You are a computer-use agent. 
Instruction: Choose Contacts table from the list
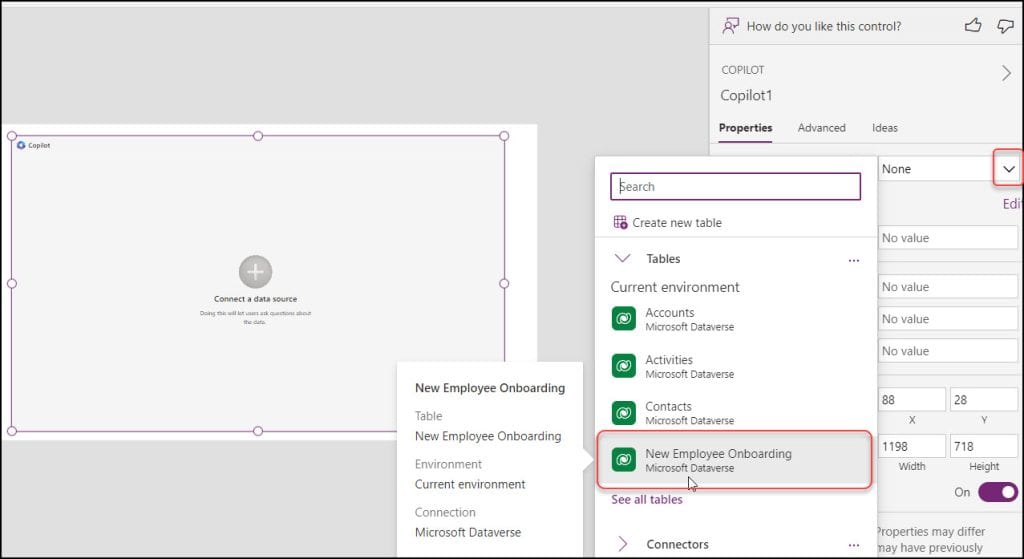point(735,413)
